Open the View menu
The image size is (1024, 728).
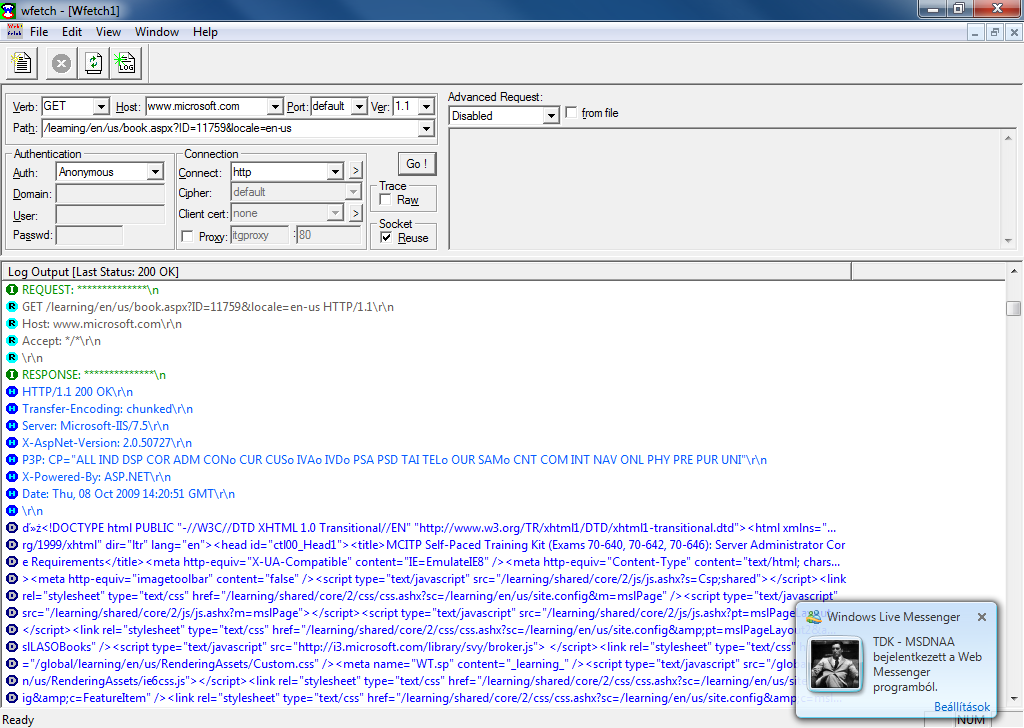[x=108, y=31]
